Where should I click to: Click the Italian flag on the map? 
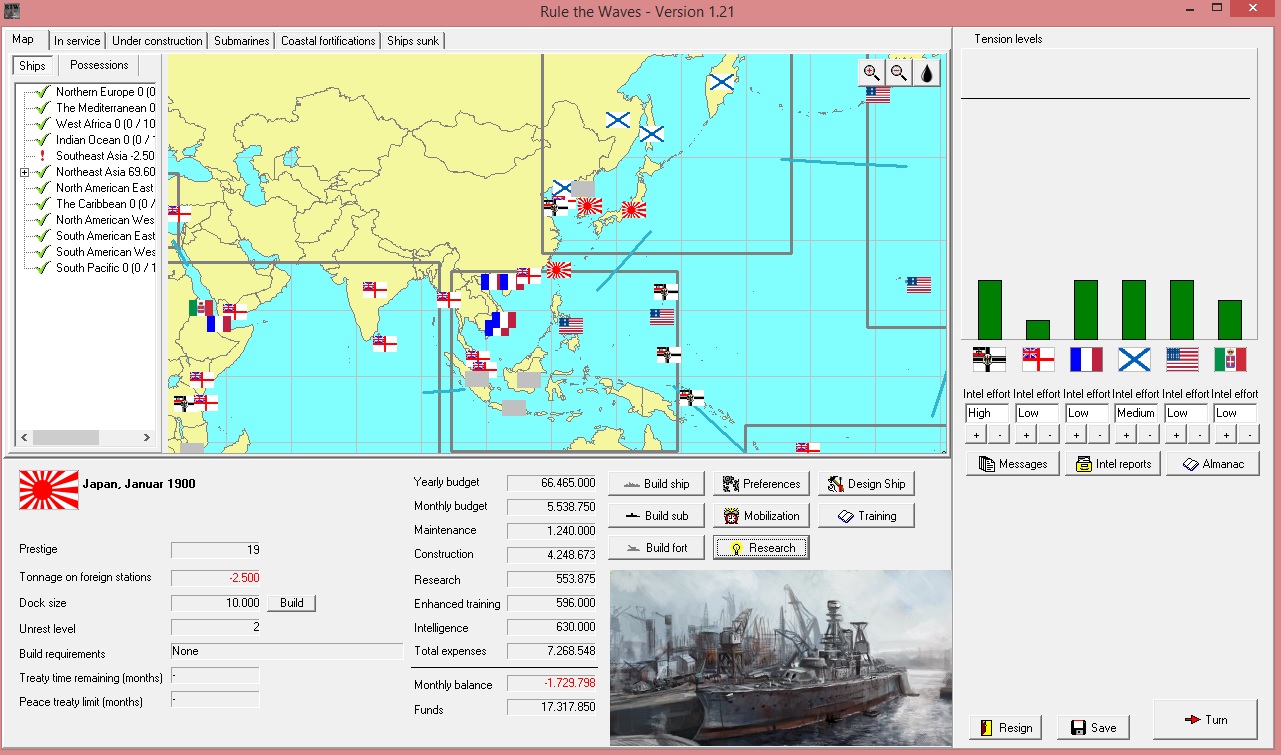click(200, 307)
